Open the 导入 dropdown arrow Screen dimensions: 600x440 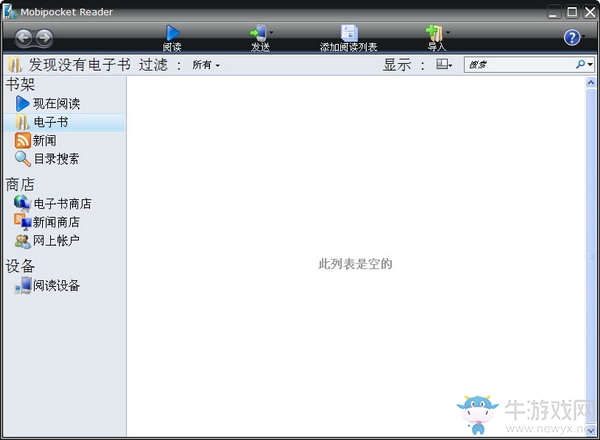click(x=448, y=33)
